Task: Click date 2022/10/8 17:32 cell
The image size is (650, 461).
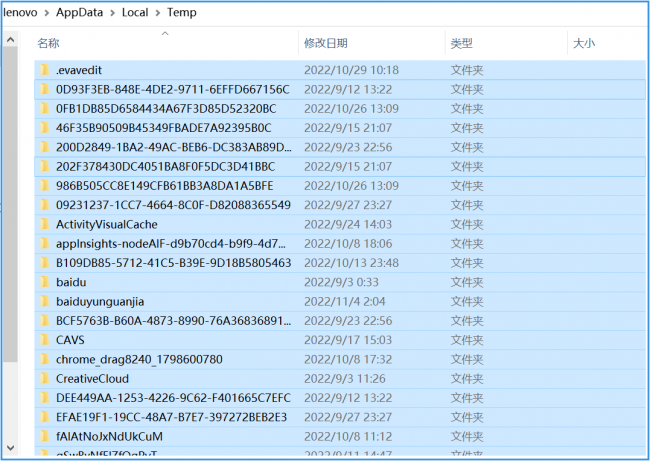Action: pyautogui.click(x=348, y=359)
